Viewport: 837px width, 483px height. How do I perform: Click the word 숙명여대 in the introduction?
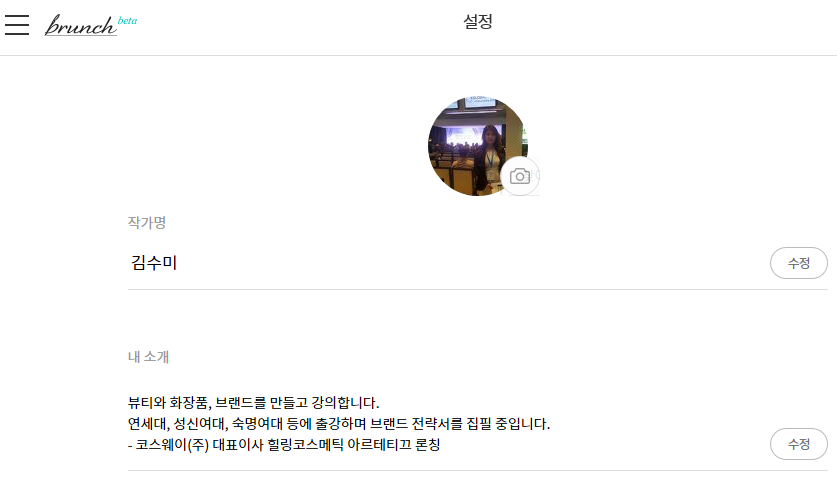pos(257,424)
